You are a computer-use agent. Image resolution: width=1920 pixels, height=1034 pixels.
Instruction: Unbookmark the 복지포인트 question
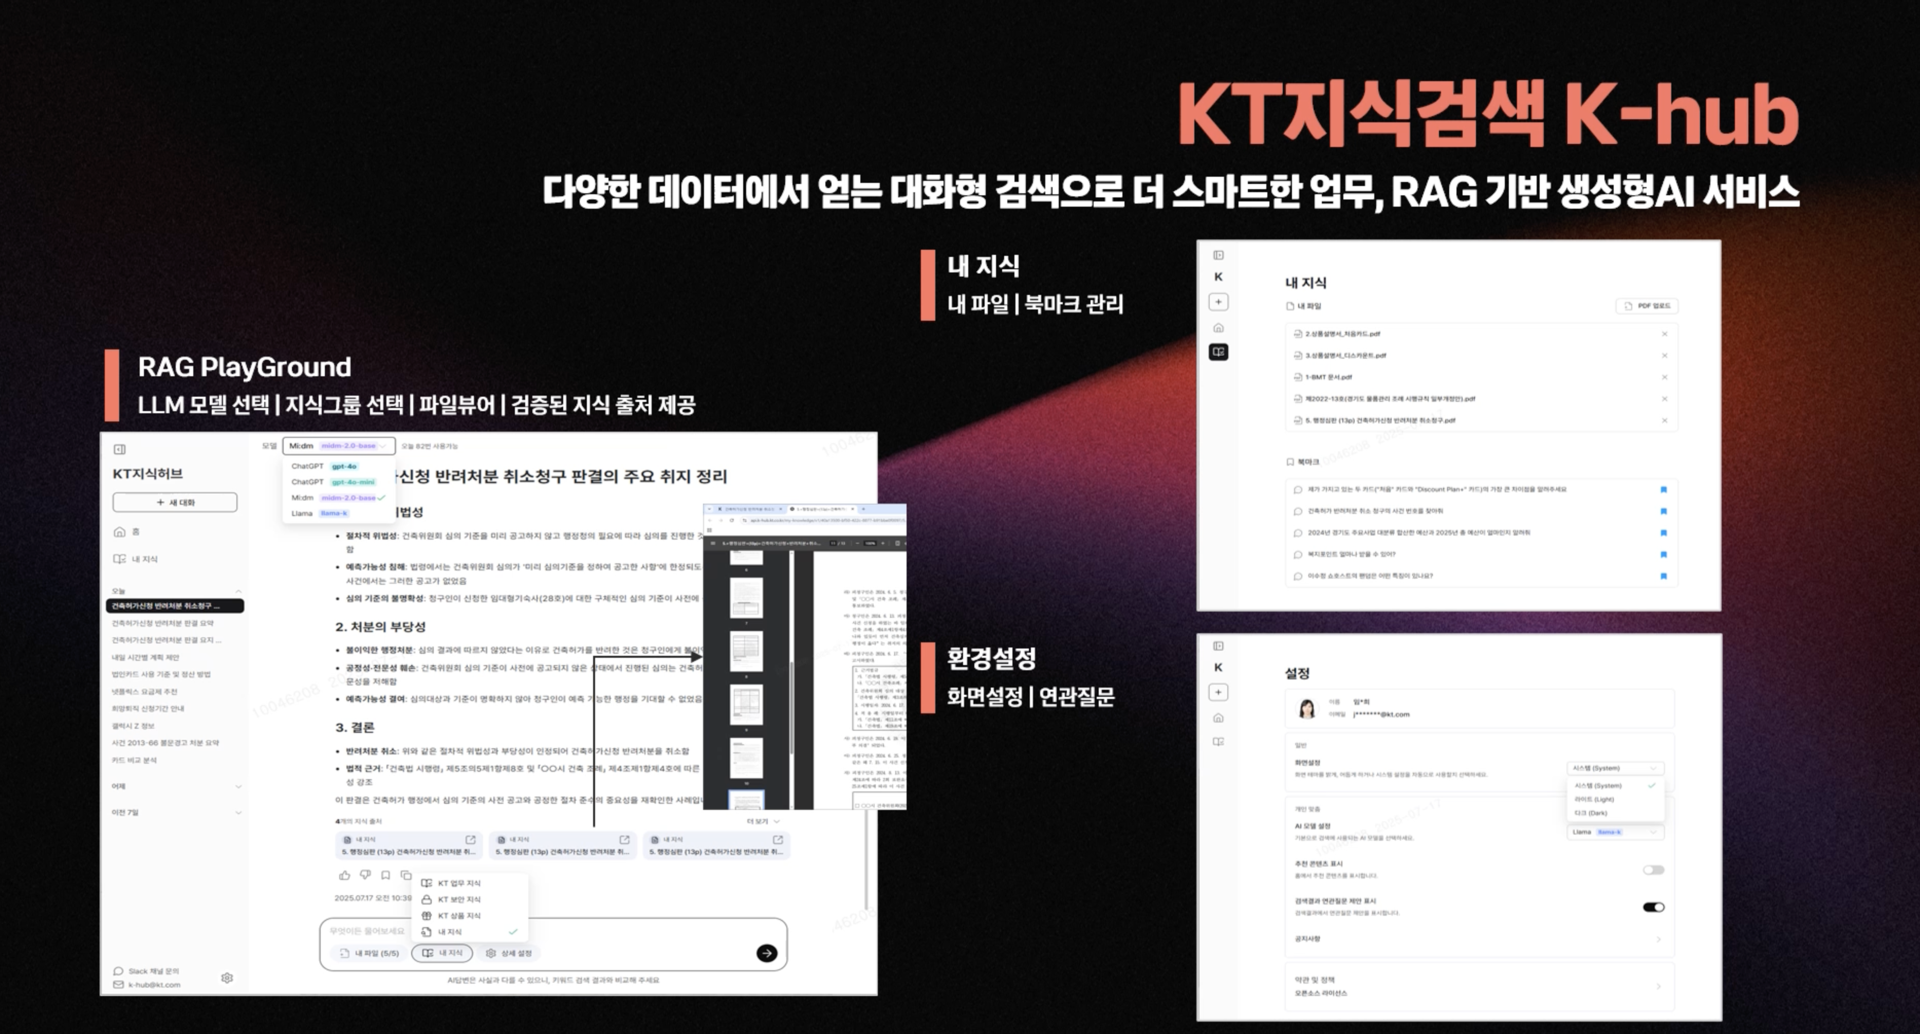[1663, 554]
